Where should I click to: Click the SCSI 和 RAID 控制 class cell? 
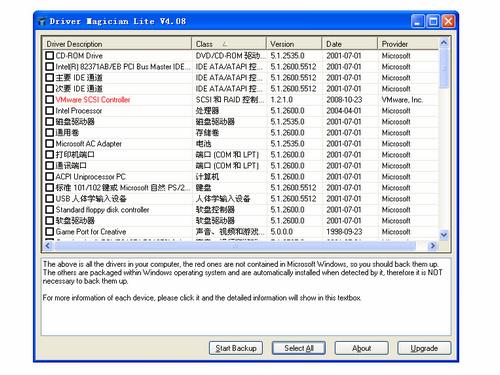230,100
